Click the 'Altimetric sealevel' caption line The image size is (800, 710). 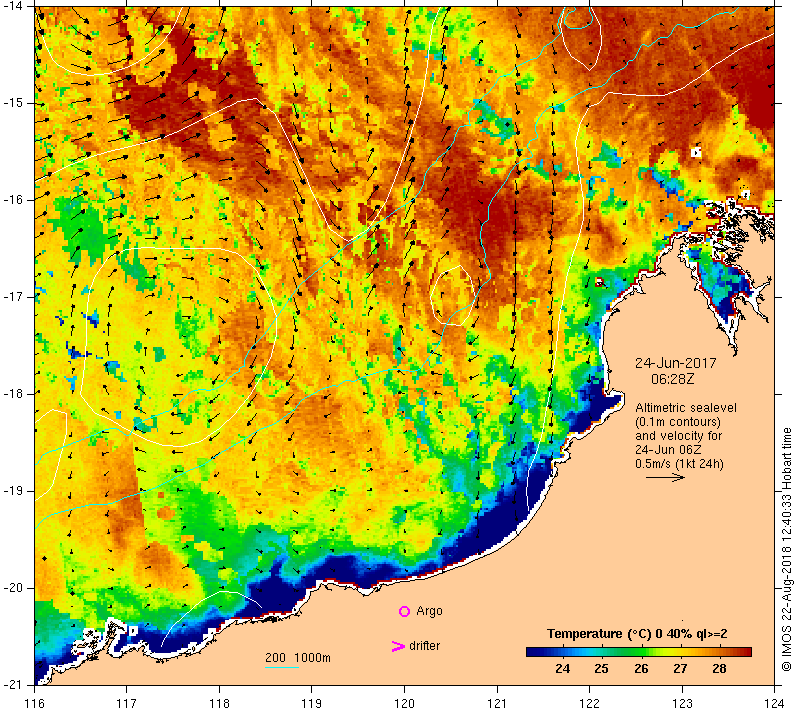[686, 408]
